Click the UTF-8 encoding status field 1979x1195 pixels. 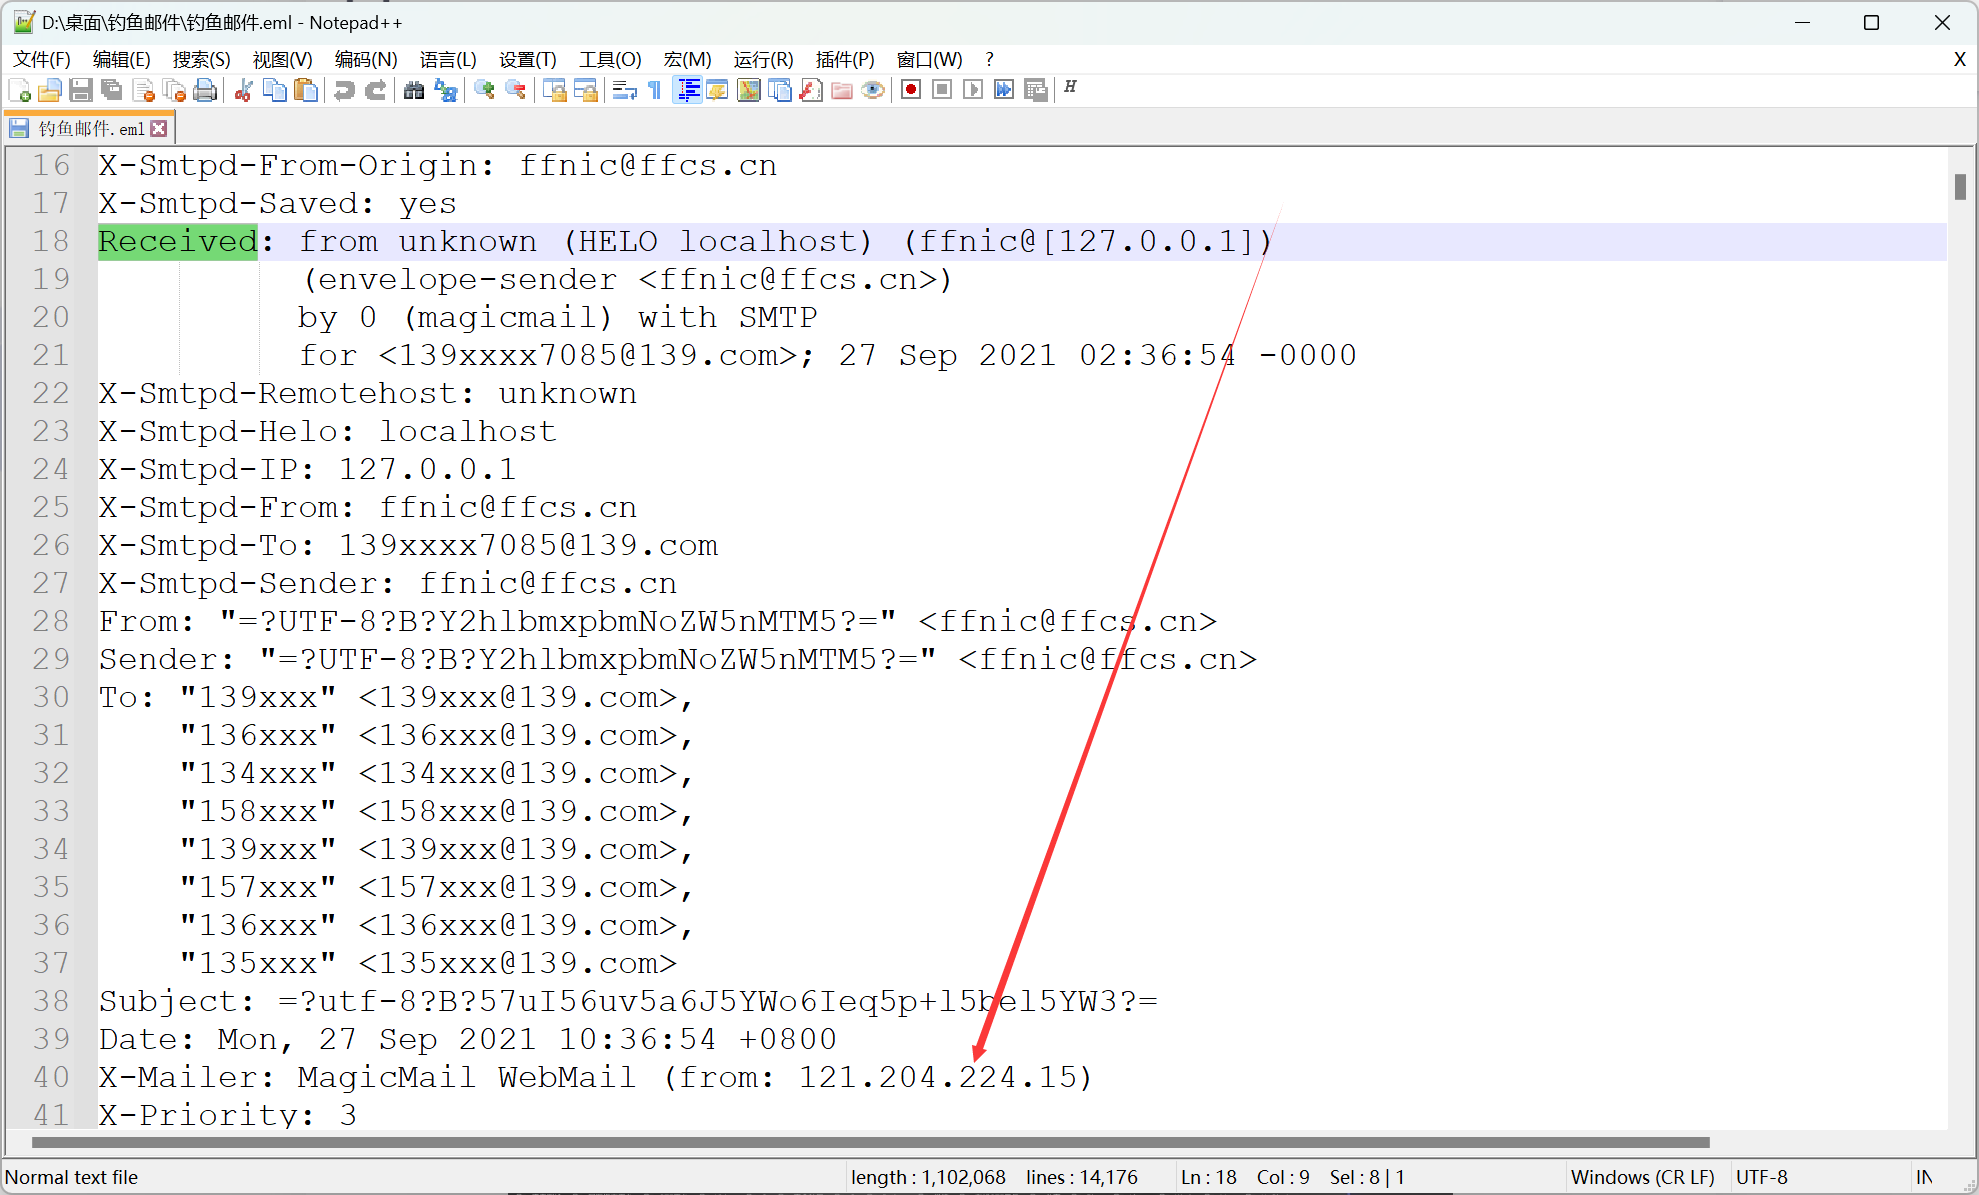coord(1762,1177)
